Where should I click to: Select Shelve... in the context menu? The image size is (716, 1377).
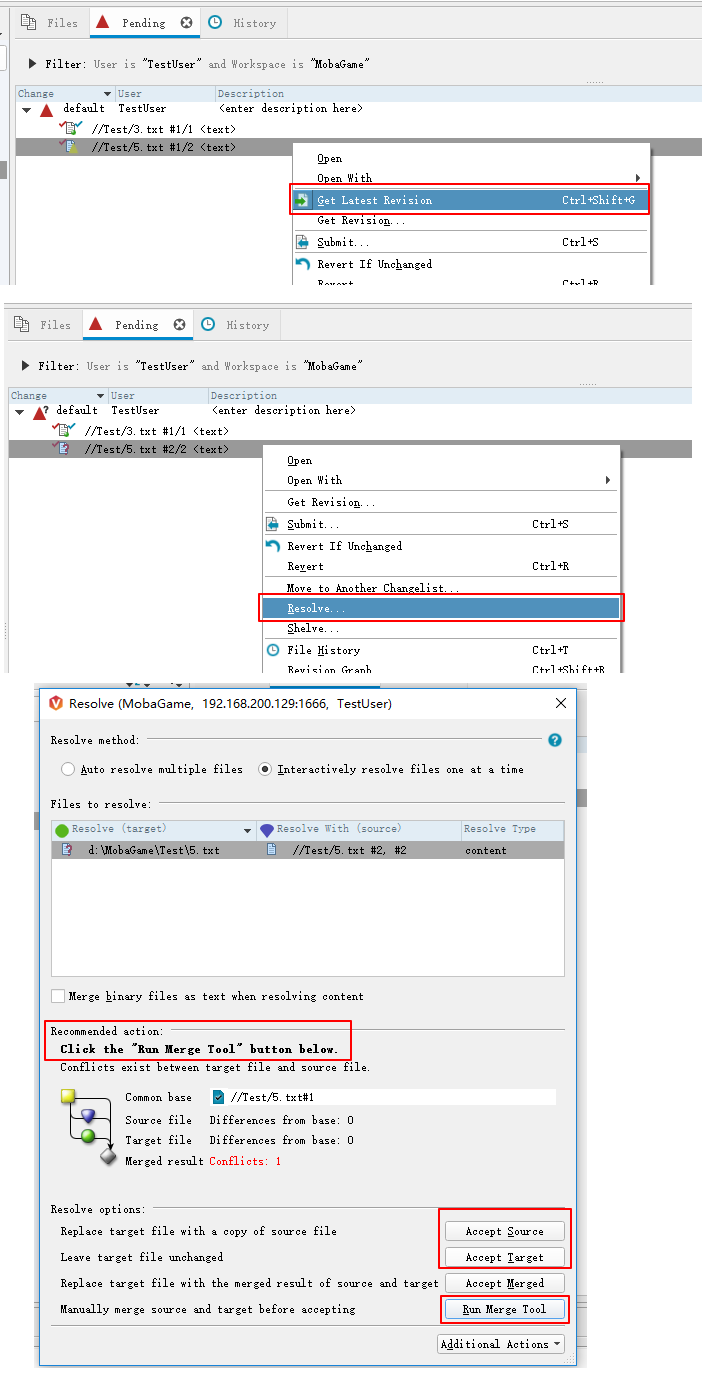coord(313,628)
